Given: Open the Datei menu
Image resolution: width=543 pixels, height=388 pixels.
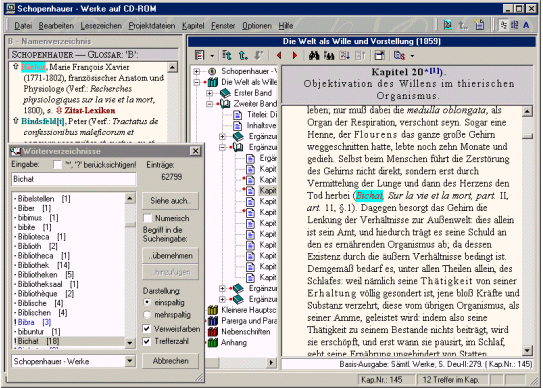Looking at the screenshot, I should click(23, 26).
